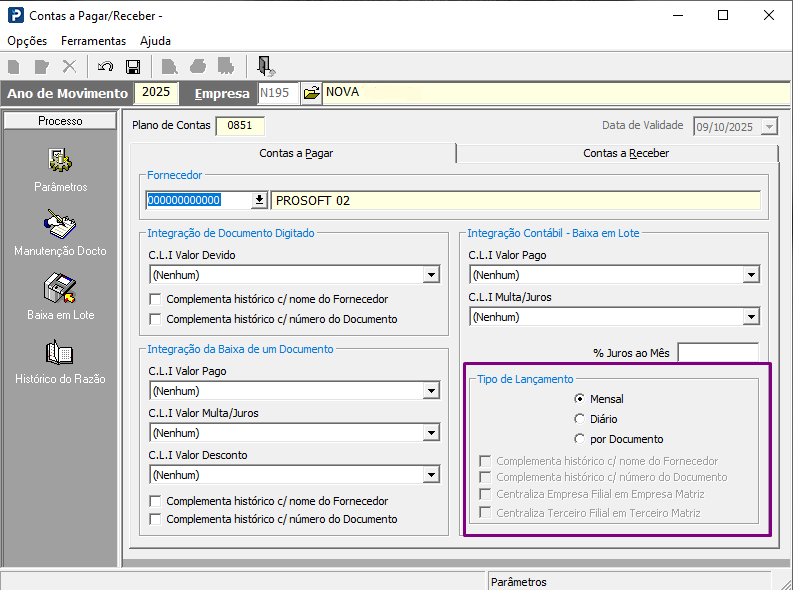Click the % Juros ao Mês field
The width and height of the screenshot is (793, 590).
click(717, 353)
